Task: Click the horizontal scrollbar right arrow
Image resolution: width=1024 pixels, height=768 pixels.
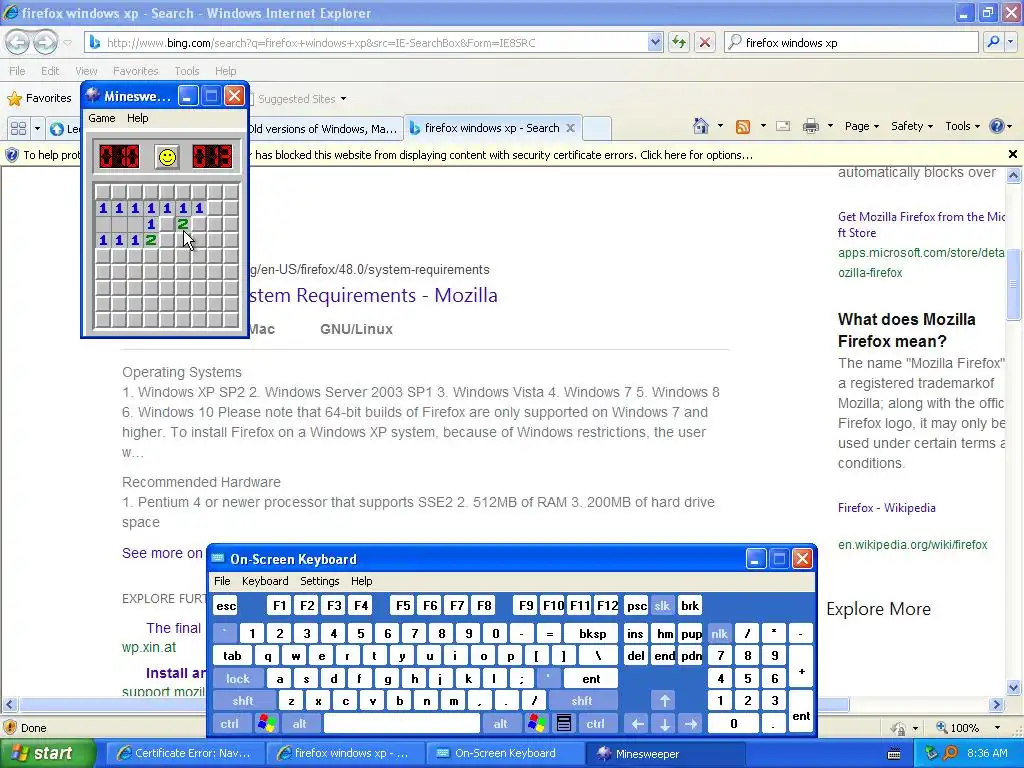Action: pyautogui.click(x=996, y=704)
